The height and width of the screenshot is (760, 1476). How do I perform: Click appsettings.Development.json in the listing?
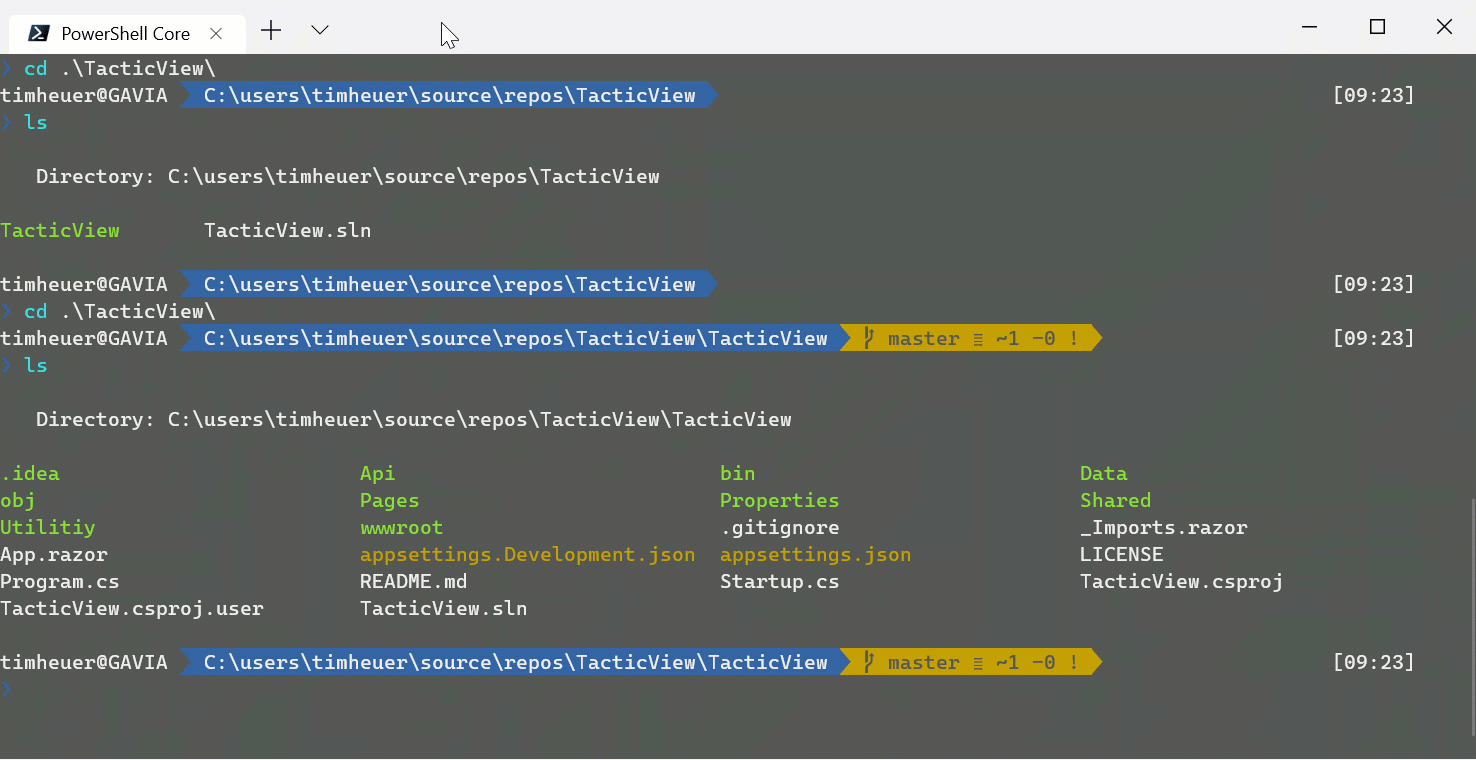[x=527, y=554]
